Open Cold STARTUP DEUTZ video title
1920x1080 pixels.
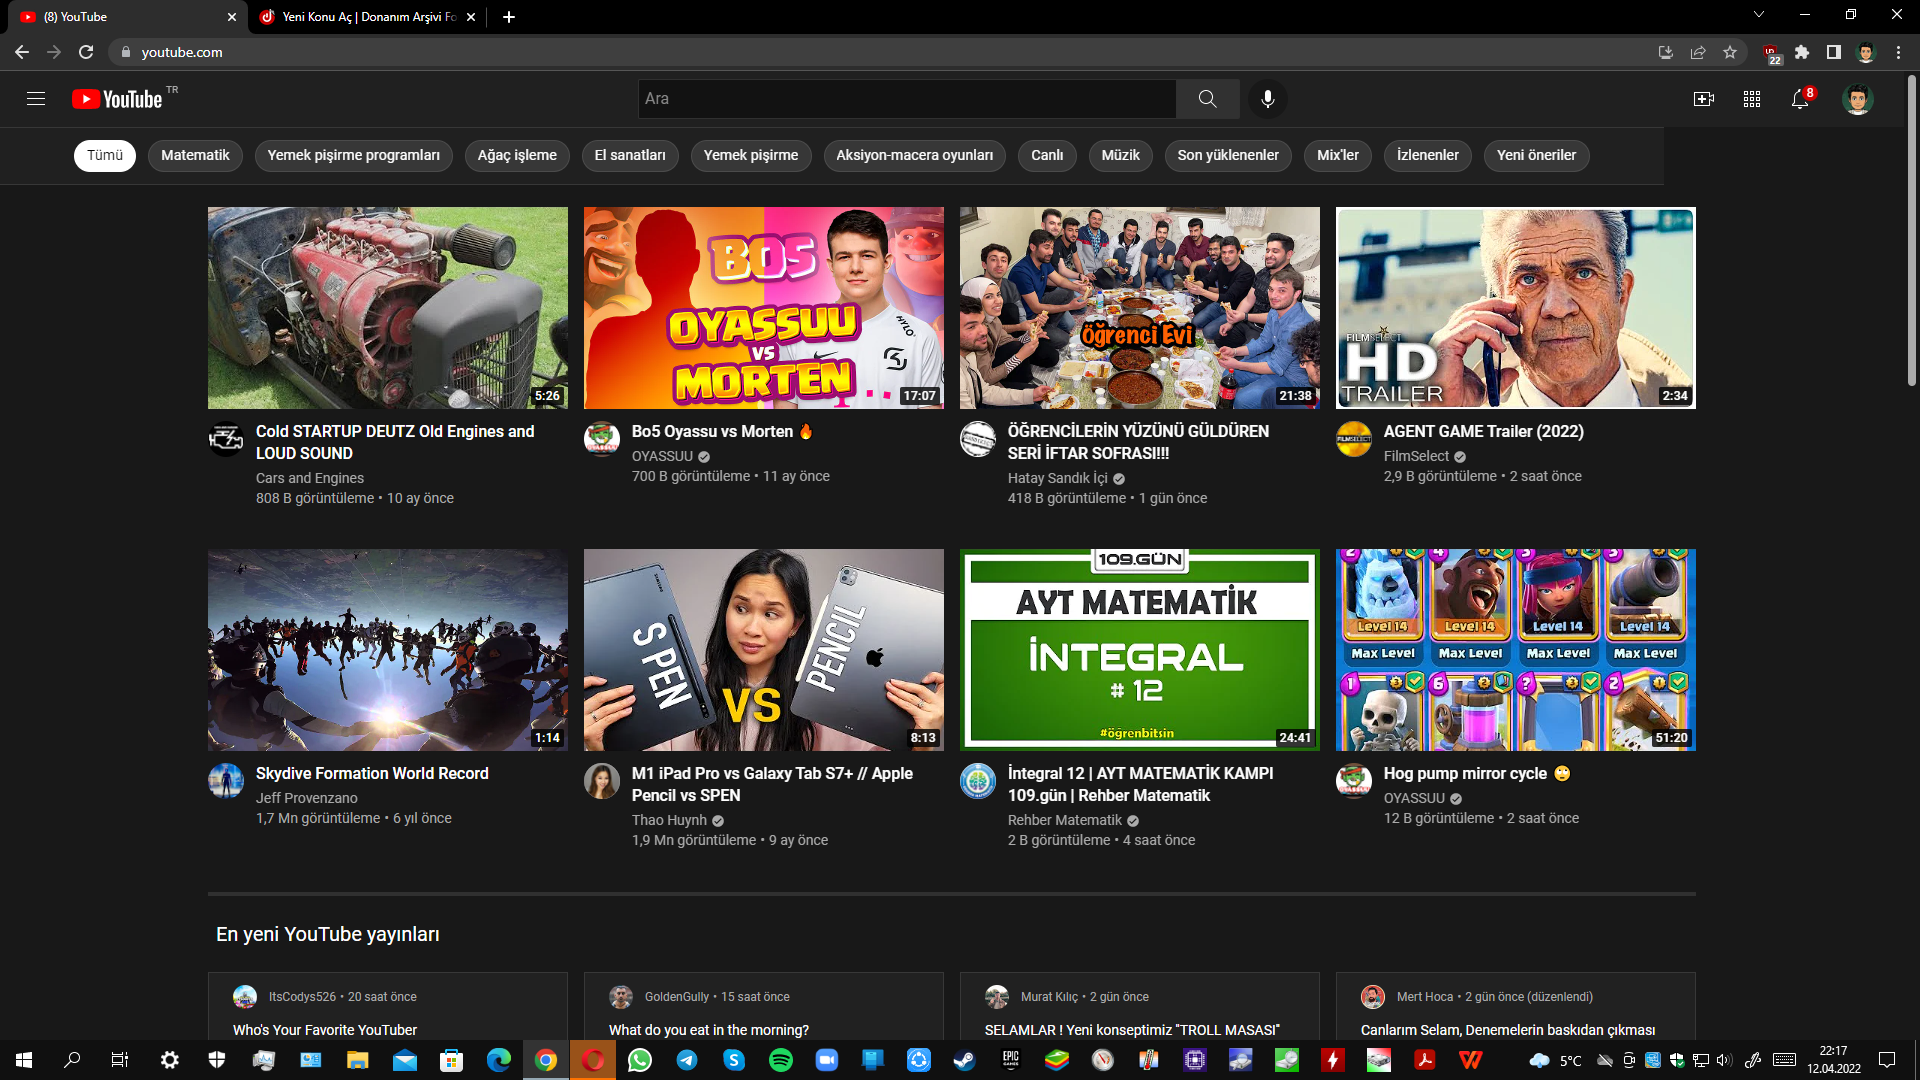click(395, 442)
